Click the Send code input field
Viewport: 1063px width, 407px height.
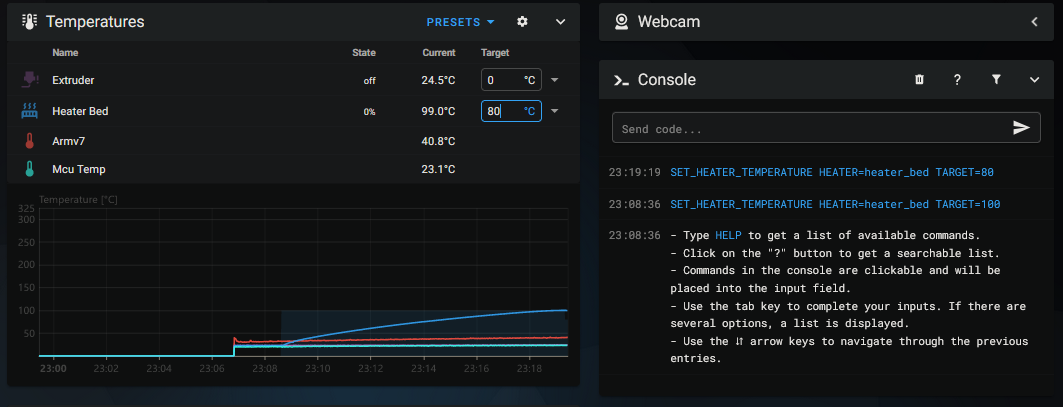point(808,129)
